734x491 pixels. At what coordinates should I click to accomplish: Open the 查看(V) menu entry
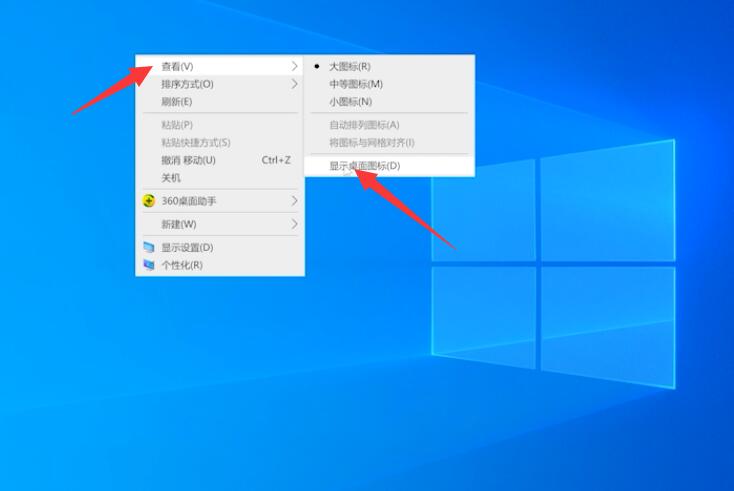click(x=220, y=66)
